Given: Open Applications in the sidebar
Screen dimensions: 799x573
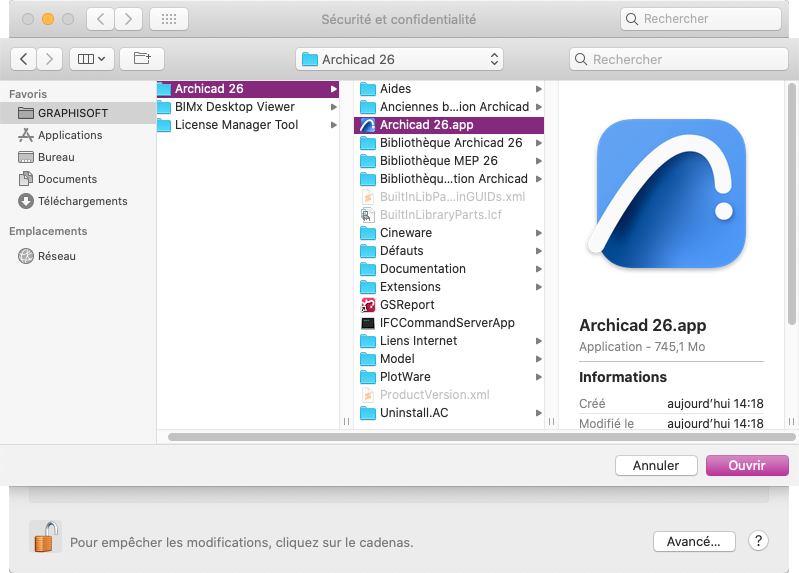Looking at the screenshot, I should [70, 135].
